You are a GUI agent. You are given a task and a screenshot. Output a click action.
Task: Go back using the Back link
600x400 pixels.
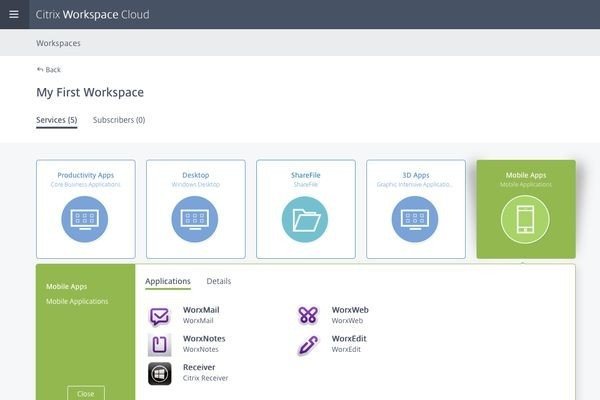[49, 69]
